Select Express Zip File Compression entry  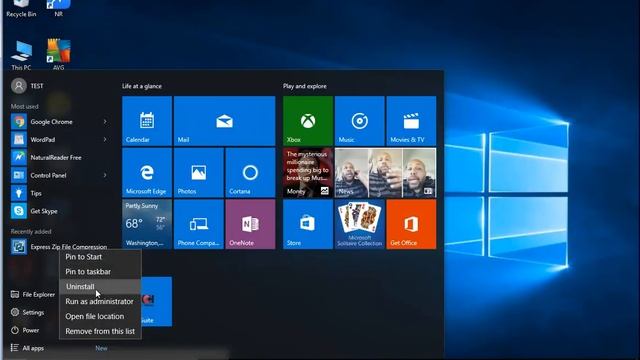point(60,247)
